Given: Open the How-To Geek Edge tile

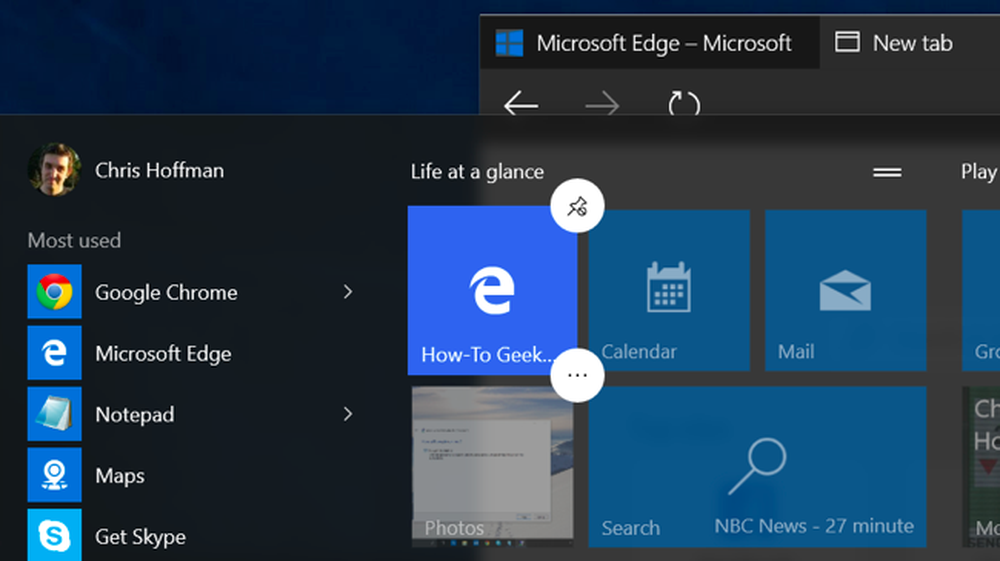Looking at the screenshot, I should tap(492, 290).
